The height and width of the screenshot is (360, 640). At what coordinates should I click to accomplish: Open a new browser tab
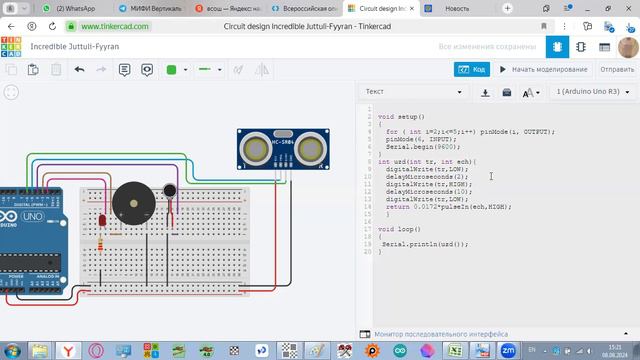pos(507,9)
